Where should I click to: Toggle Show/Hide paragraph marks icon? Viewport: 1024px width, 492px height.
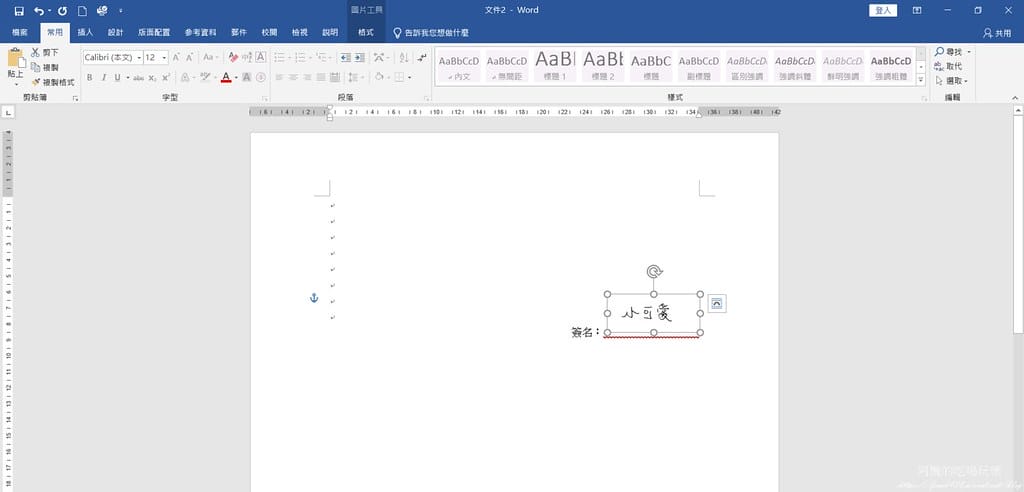(422, 57)
